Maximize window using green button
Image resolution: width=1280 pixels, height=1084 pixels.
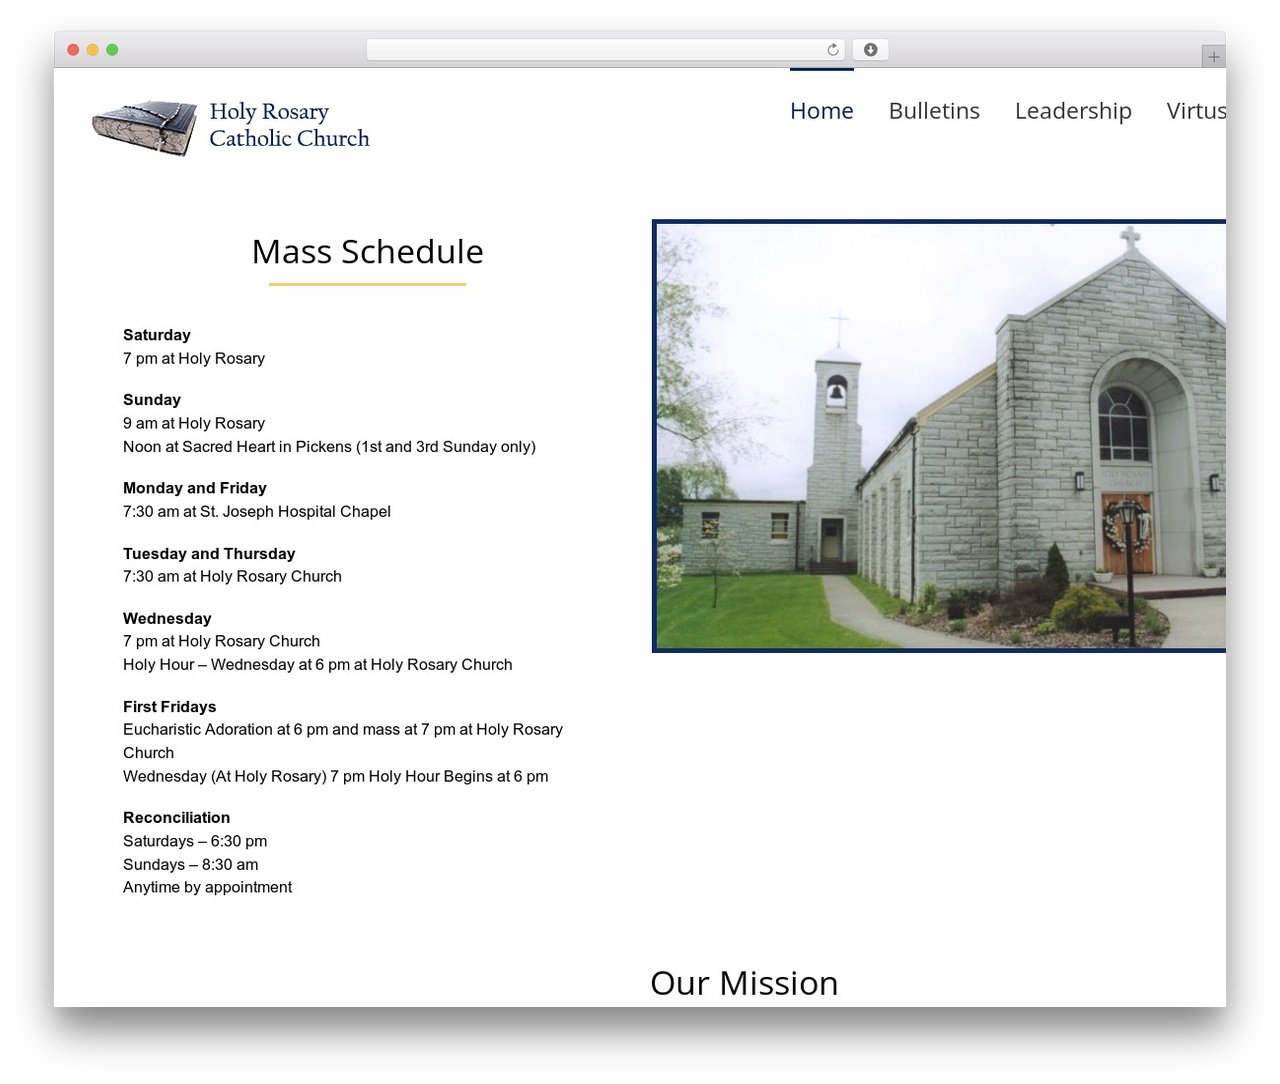(112, 50)
